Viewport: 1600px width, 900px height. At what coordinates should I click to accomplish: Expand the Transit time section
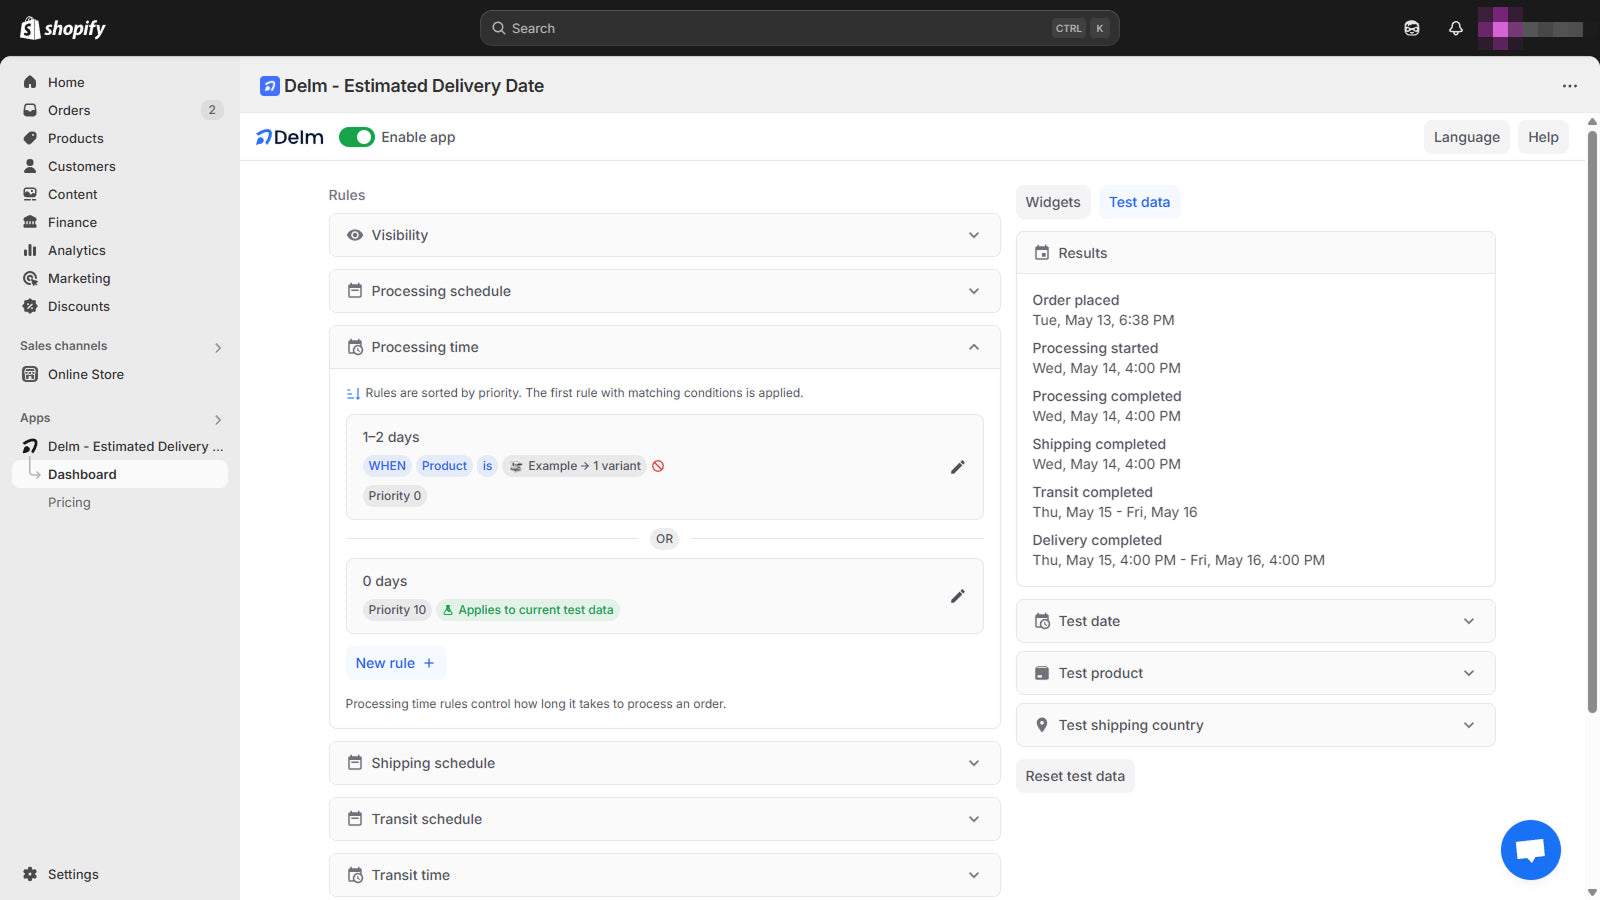click(665, 875)
